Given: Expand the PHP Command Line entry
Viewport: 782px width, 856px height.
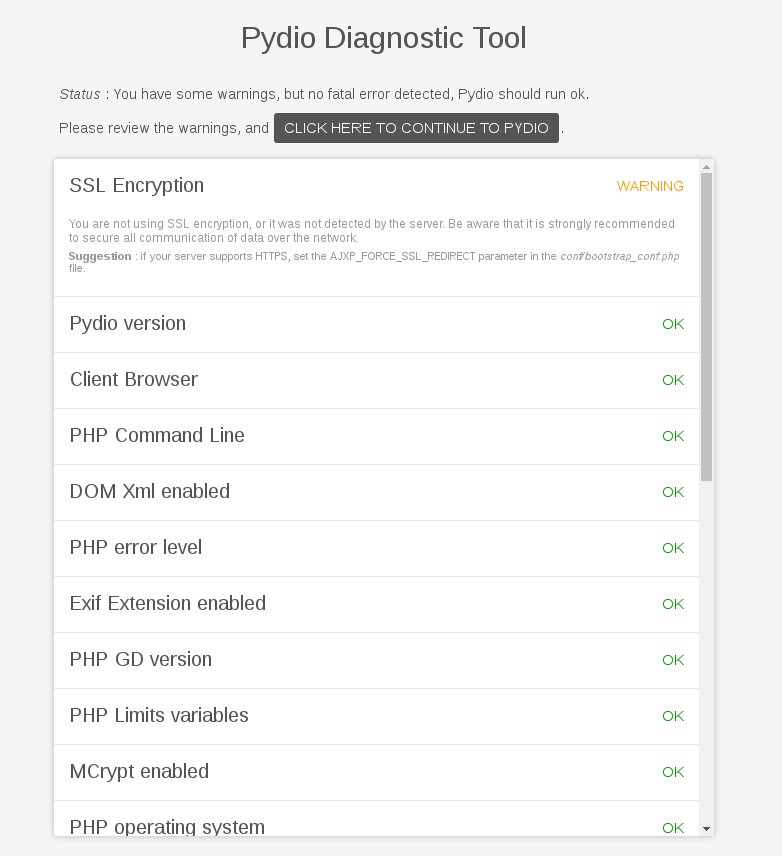Looking at the screenshot, I should (x=376, y=436).
